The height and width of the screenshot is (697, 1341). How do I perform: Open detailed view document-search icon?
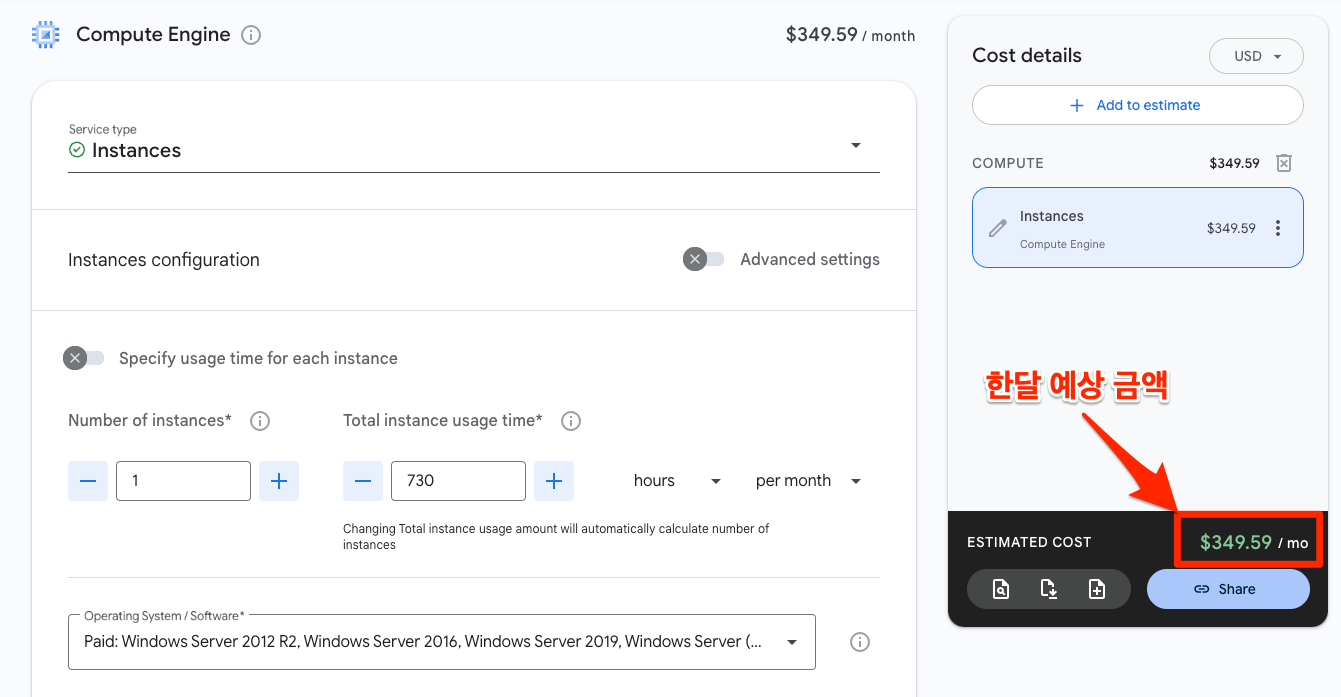coord(1001,589)
